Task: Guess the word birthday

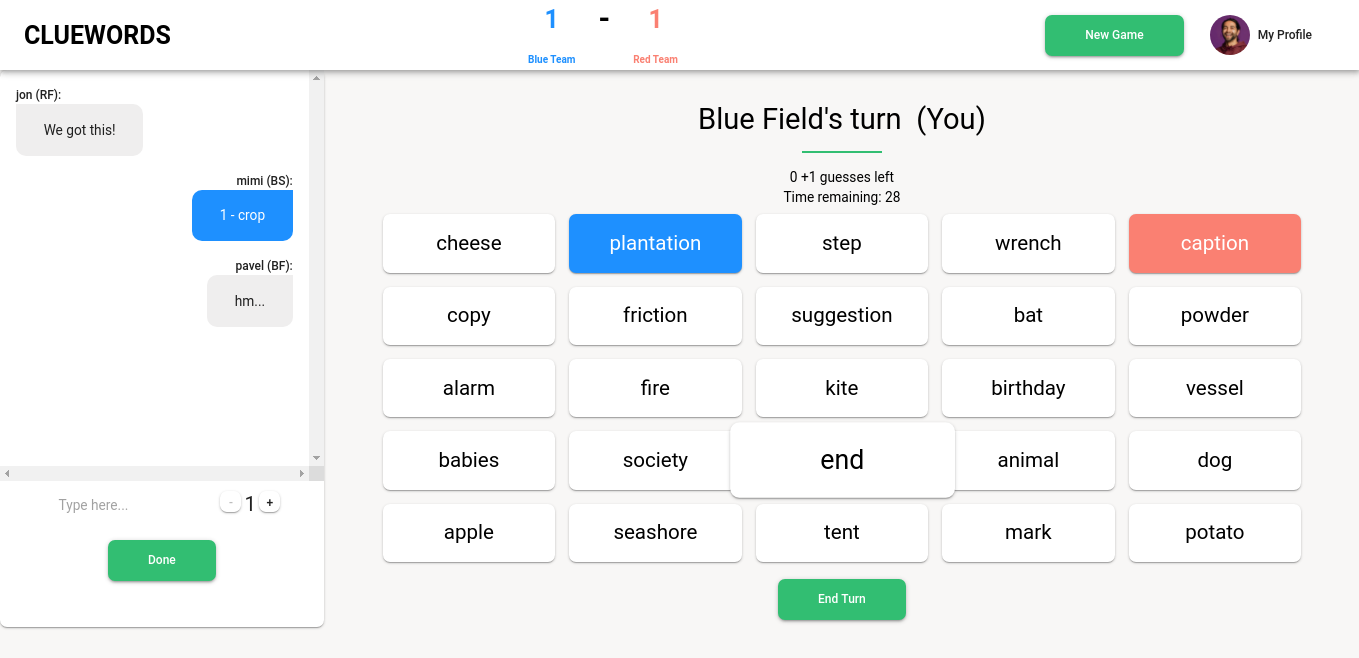Action: [1028, 388]
